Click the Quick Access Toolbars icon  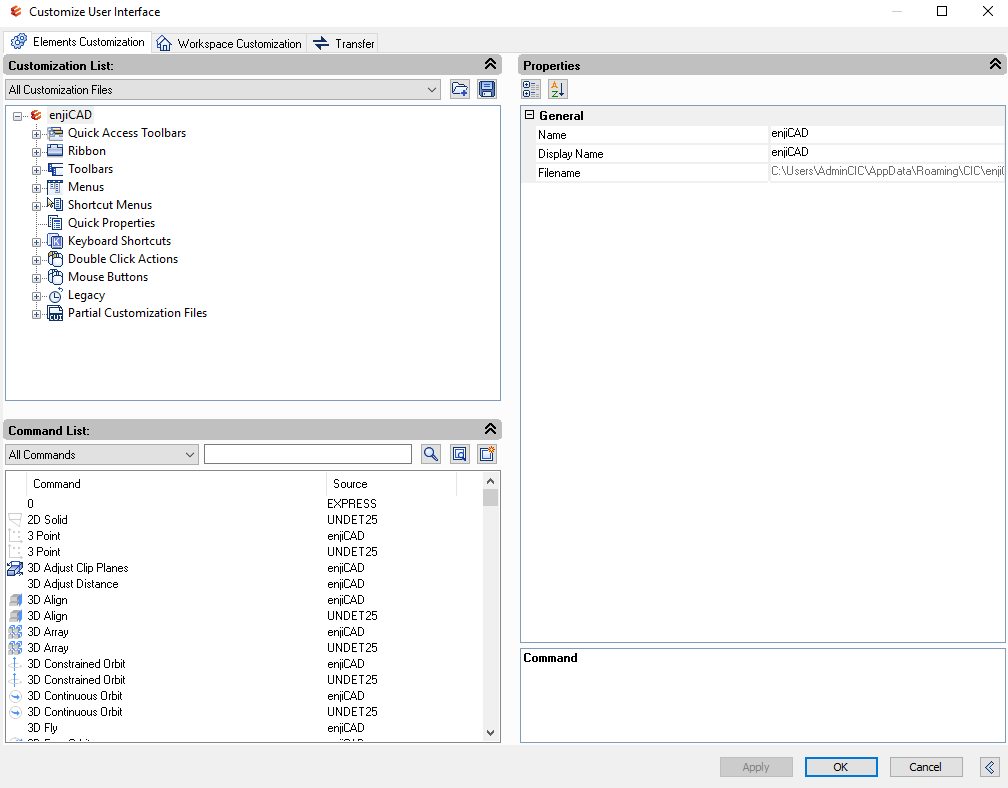tap(55, 133)
